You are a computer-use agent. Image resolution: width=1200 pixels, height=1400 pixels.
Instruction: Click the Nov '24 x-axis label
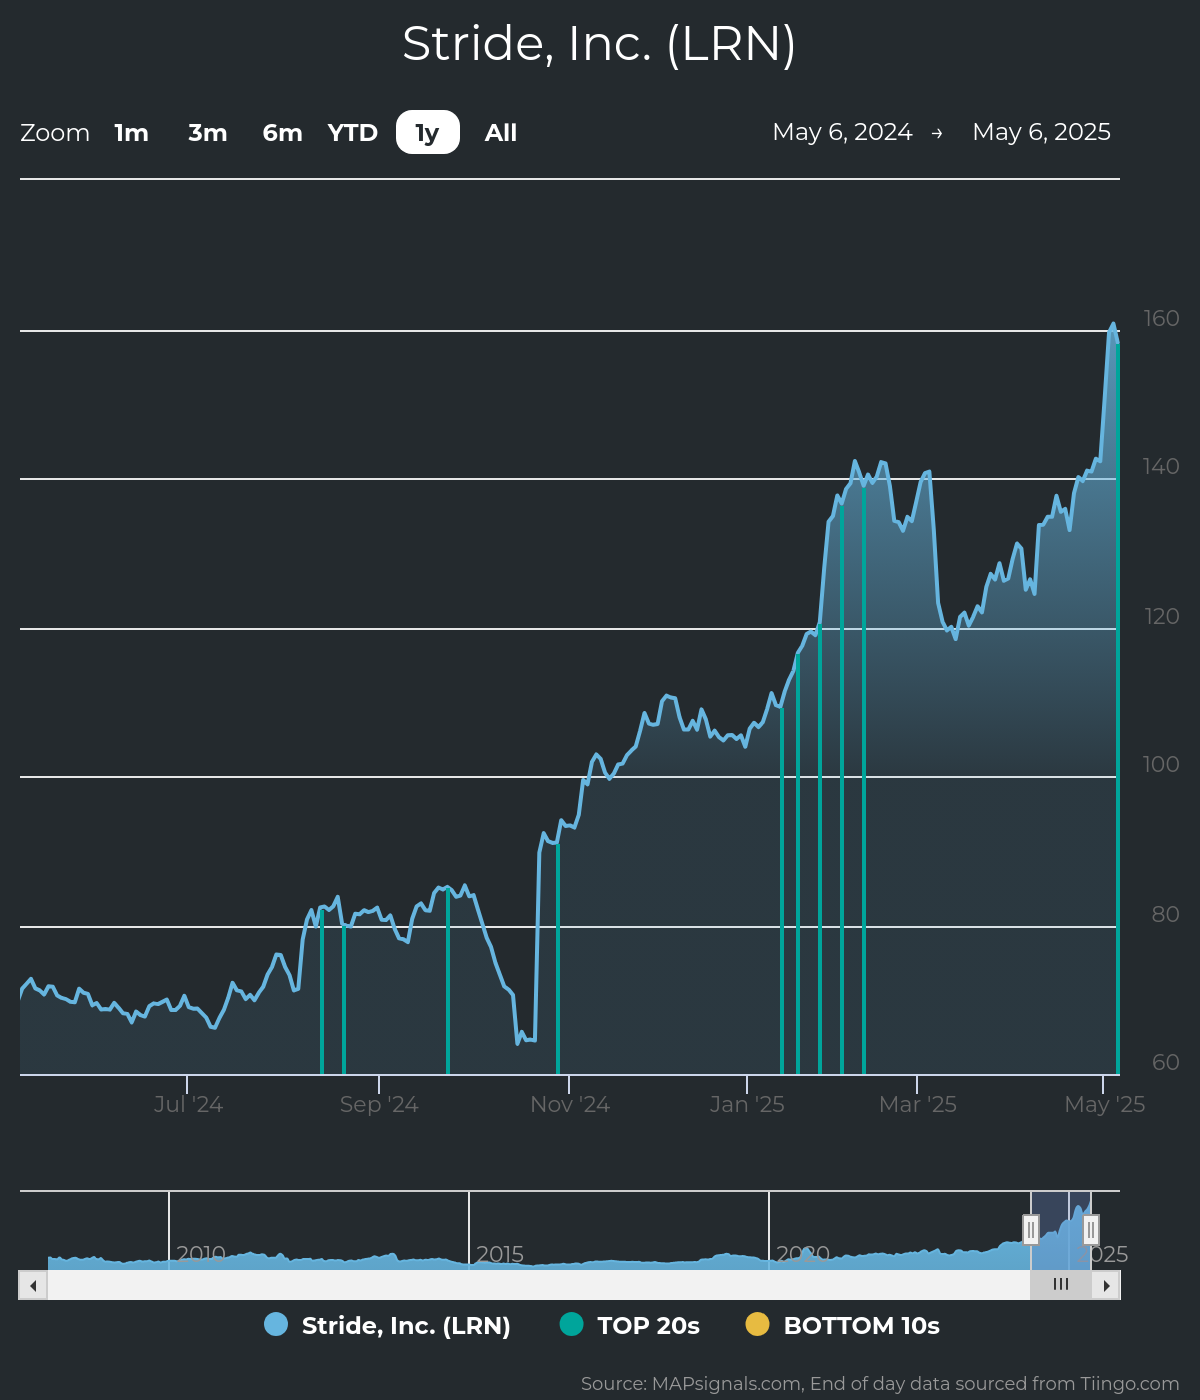click(570, 1105)
